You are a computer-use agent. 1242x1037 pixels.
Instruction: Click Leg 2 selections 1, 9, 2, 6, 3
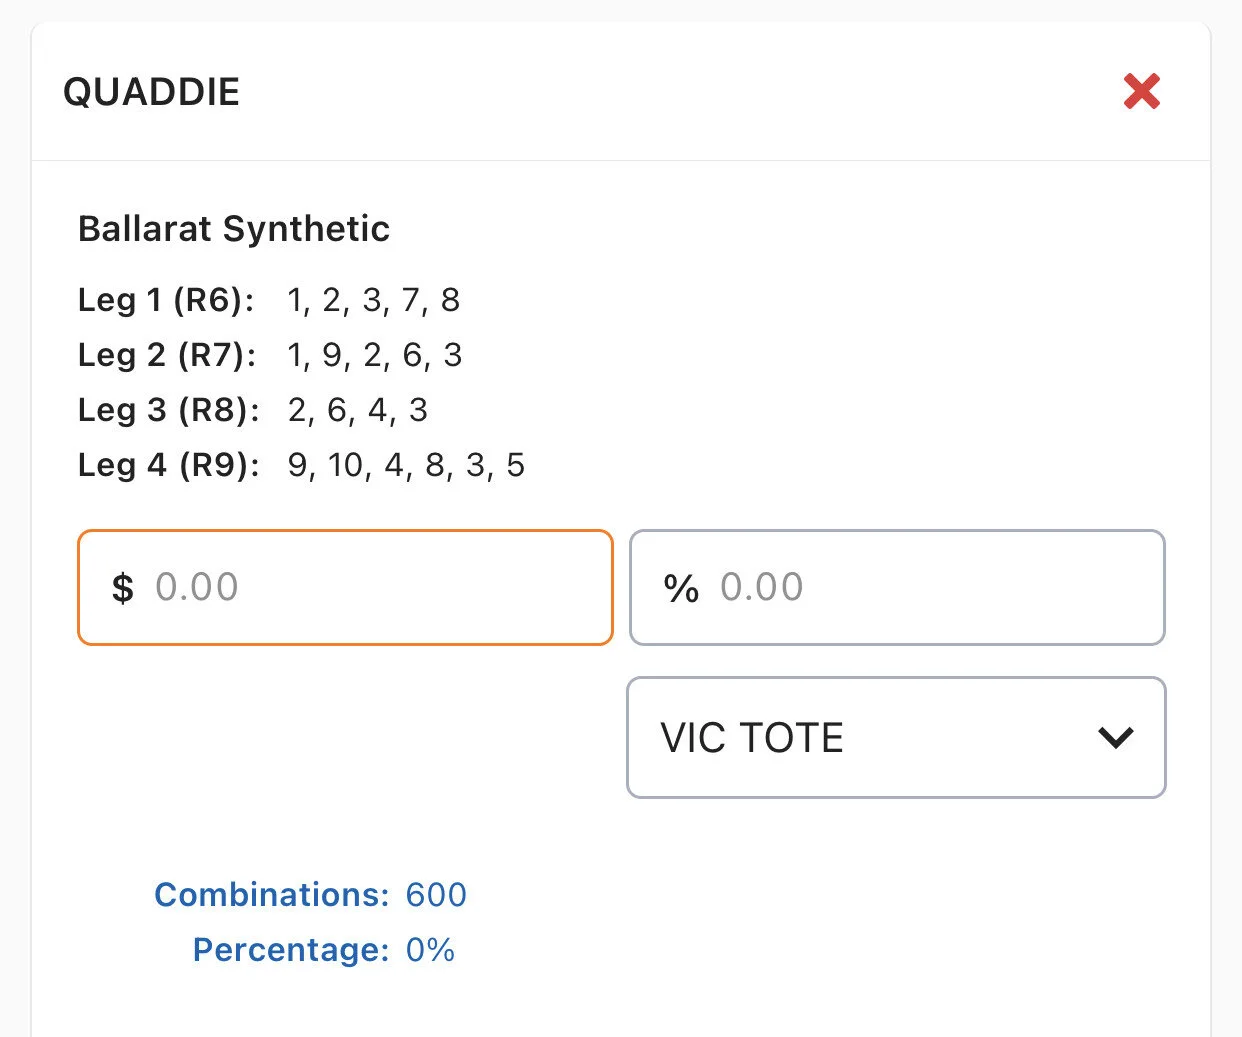pyautogui.click(x=374, y=355)
